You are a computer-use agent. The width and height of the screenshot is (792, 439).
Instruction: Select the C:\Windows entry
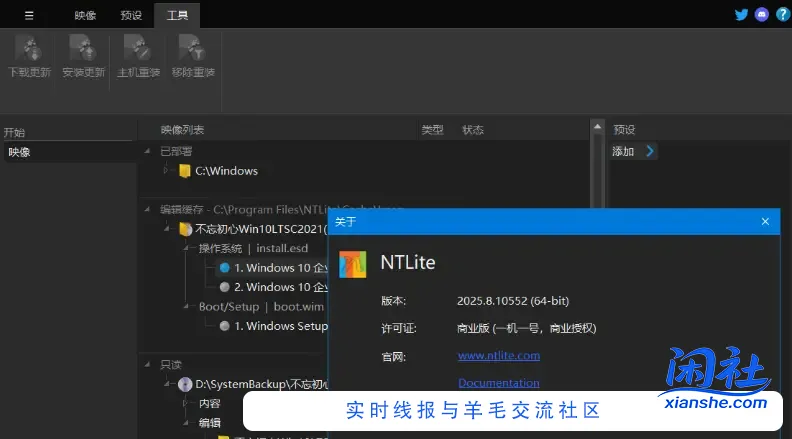226,171
